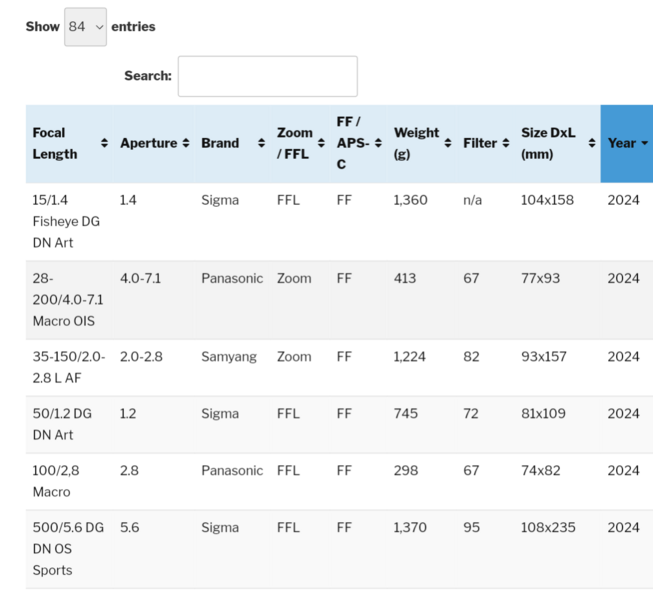
Task: Select the 28-200/4.0-7.1 Macro OIS lens cell
Action: 66,300
